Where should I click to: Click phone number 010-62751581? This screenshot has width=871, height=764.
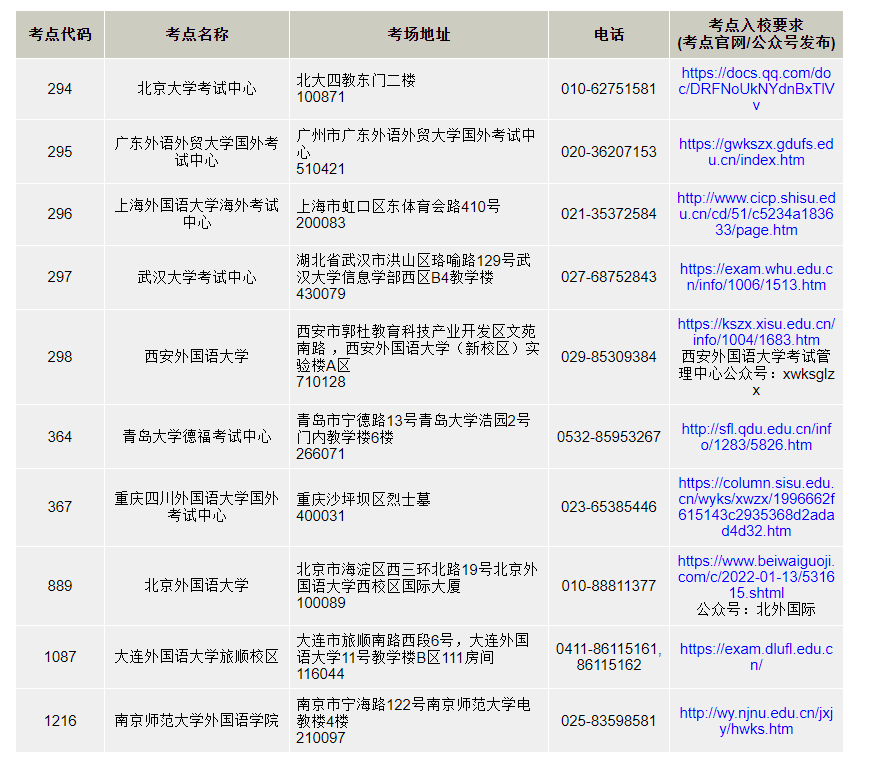tap(609, 89)
